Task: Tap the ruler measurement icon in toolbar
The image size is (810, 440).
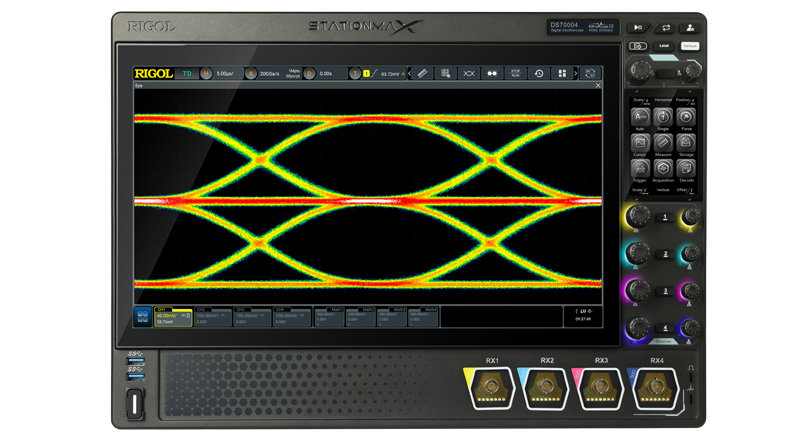Action: click(421, 73)
